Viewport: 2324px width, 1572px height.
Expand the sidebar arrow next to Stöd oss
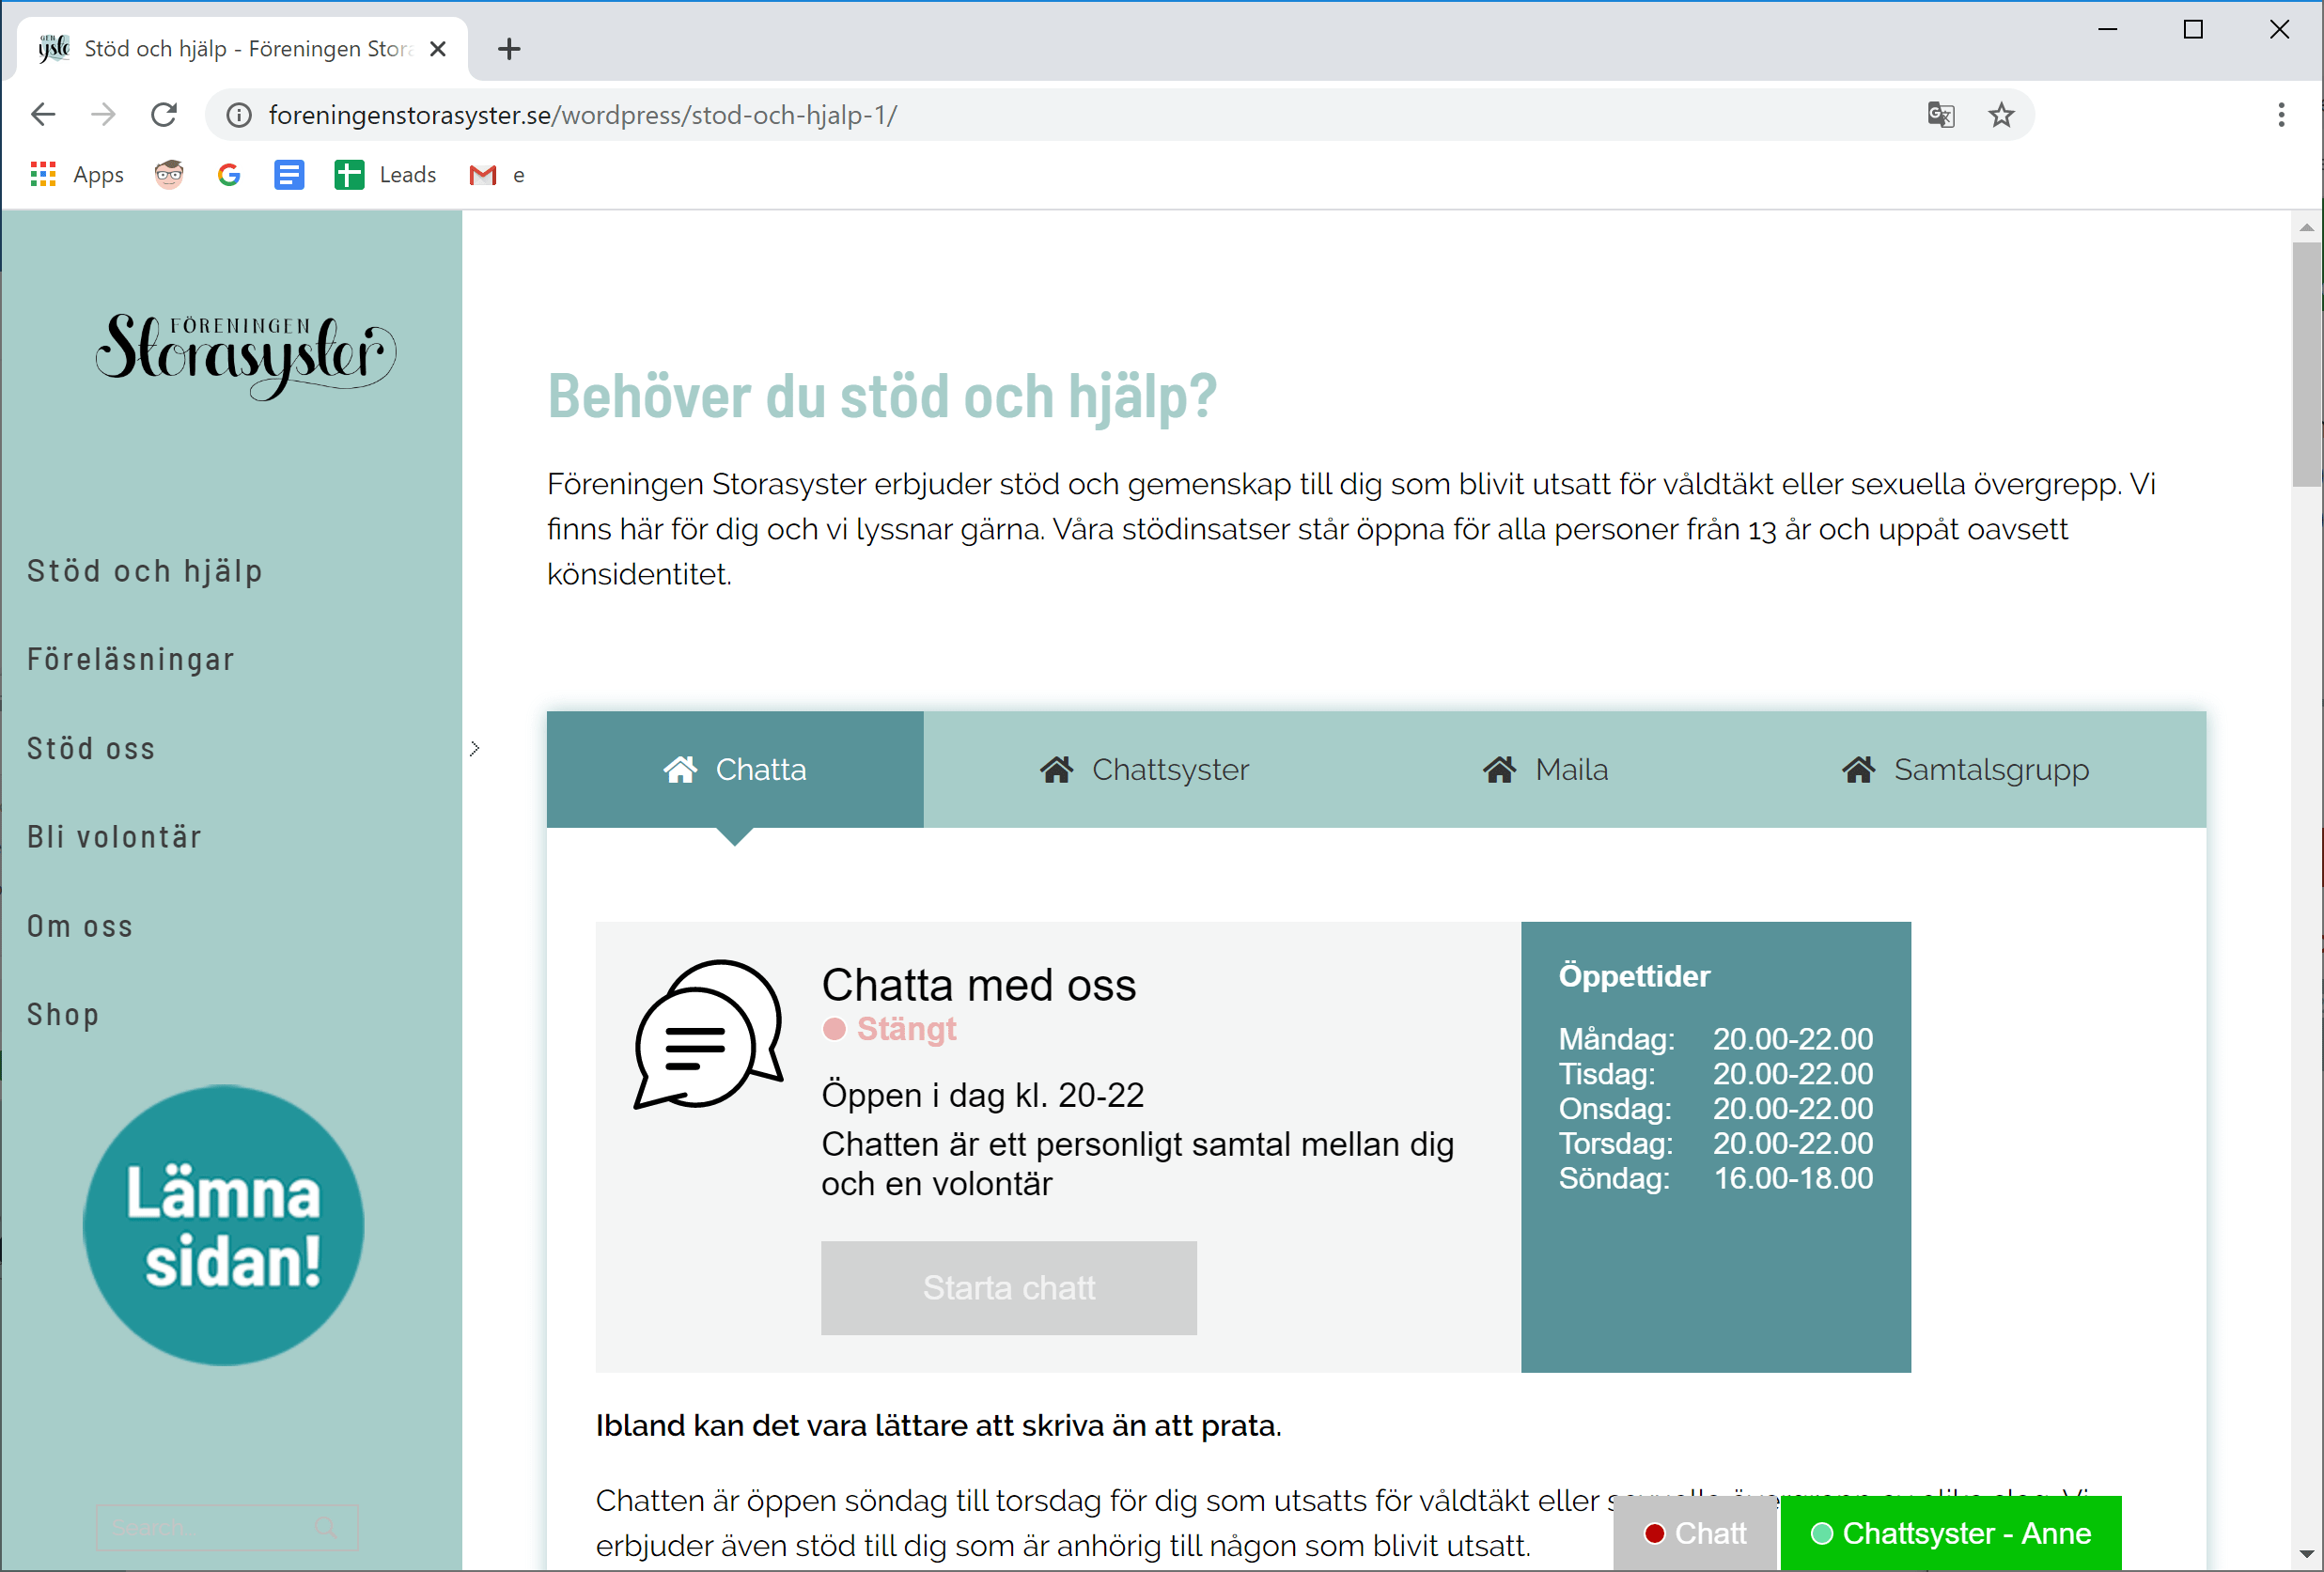pyautogui.click(x=475, y=749)
